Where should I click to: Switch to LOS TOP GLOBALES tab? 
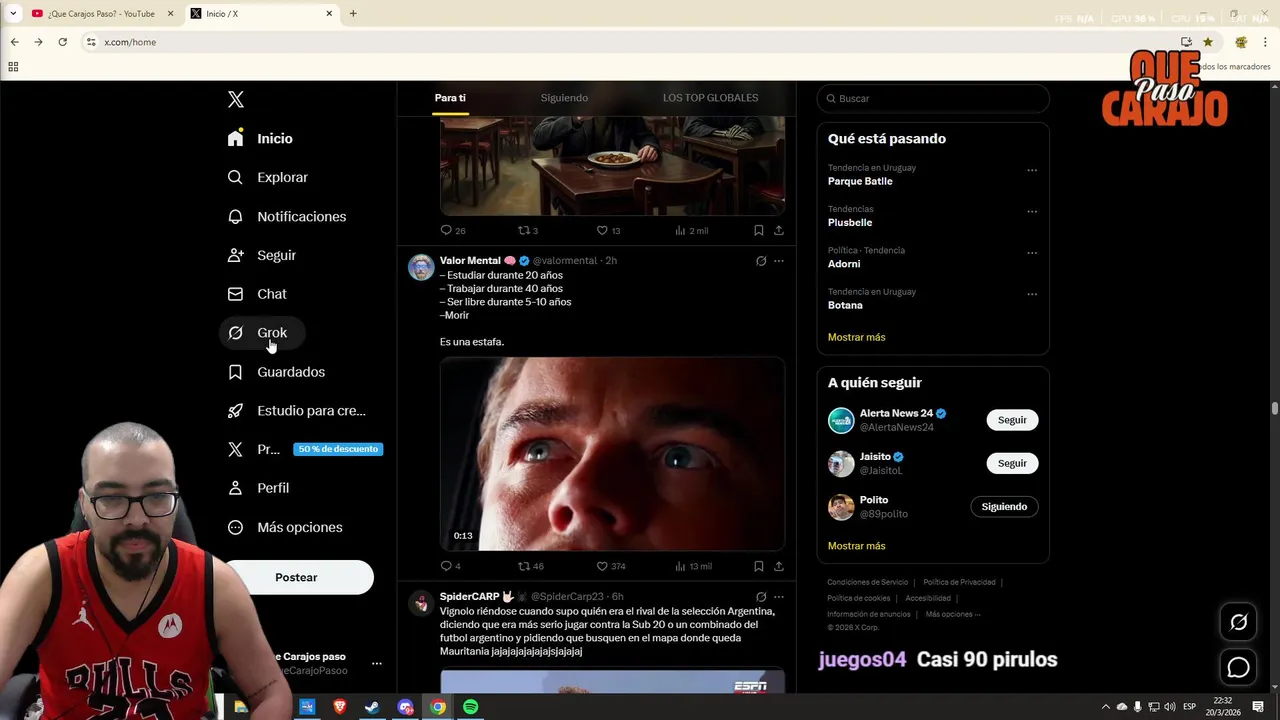click(710, 98)
